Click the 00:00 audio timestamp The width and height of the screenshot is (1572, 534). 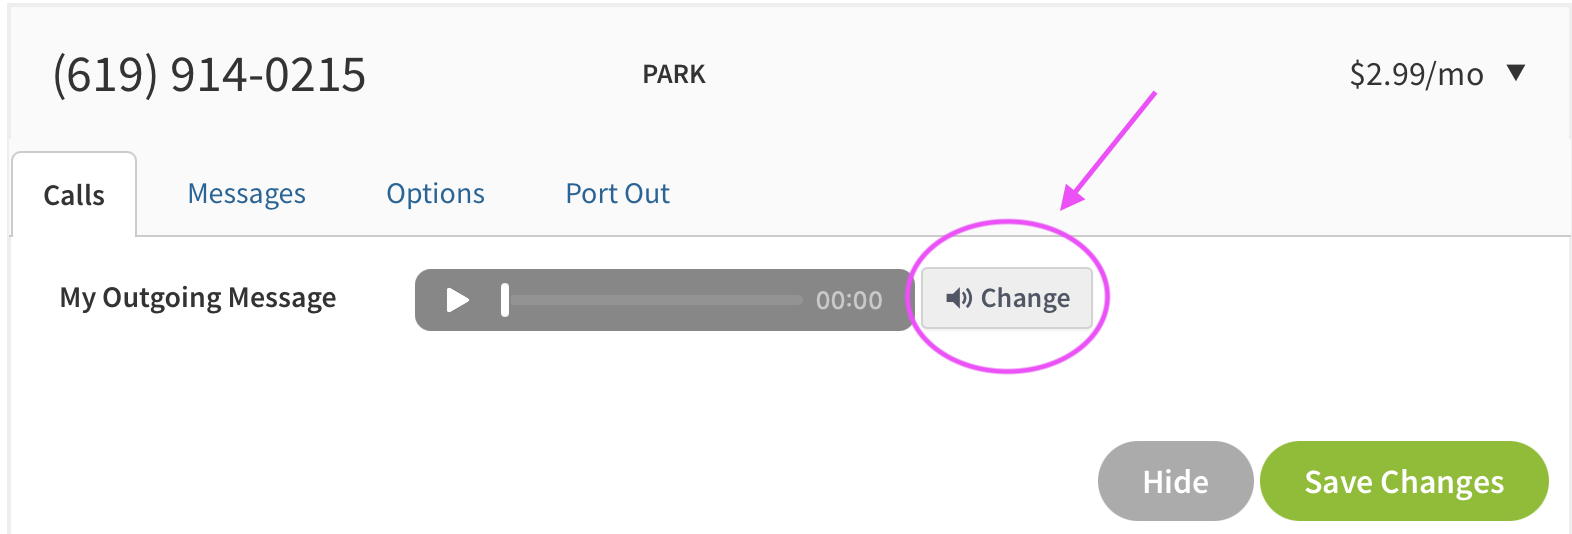tap(849, 300)
